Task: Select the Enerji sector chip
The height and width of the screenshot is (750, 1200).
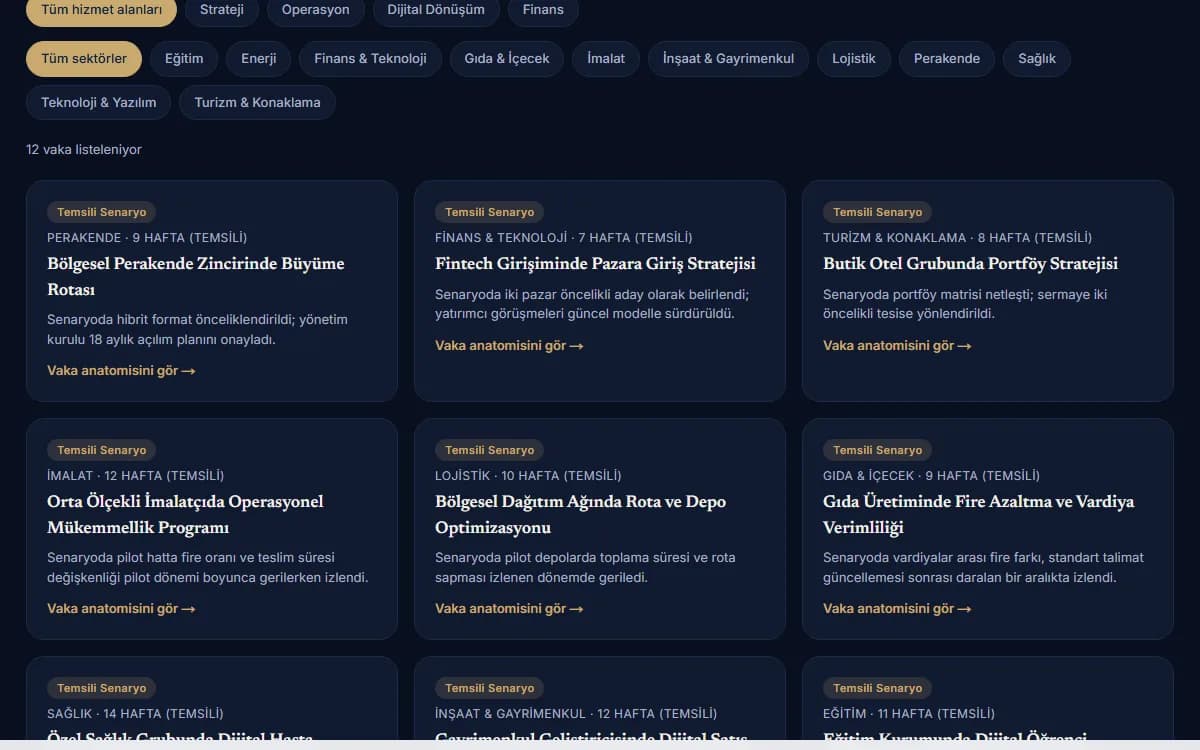Action: (259, 59)
